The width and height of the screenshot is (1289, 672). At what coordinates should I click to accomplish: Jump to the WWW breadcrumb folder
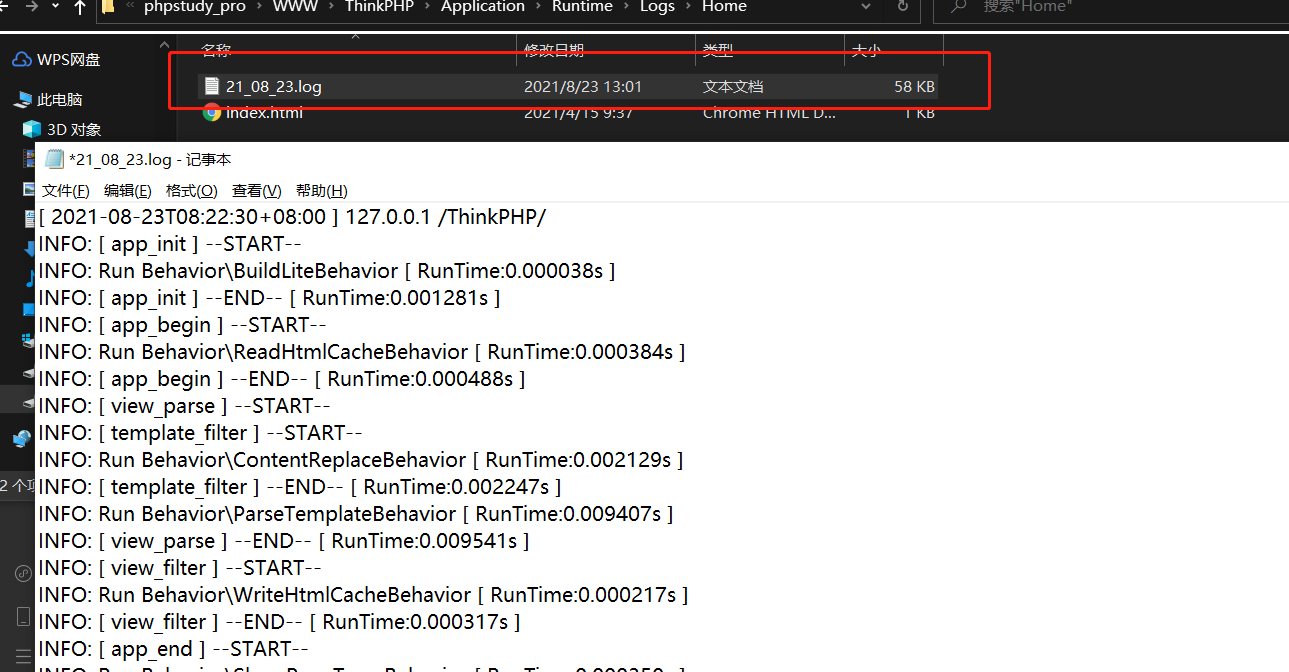295,6
